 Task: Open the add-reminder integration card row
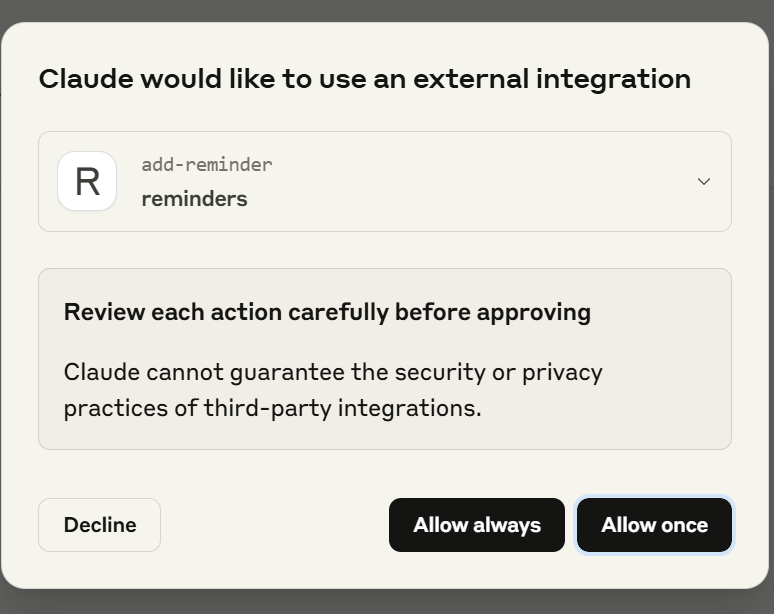(x=385, y=181)
